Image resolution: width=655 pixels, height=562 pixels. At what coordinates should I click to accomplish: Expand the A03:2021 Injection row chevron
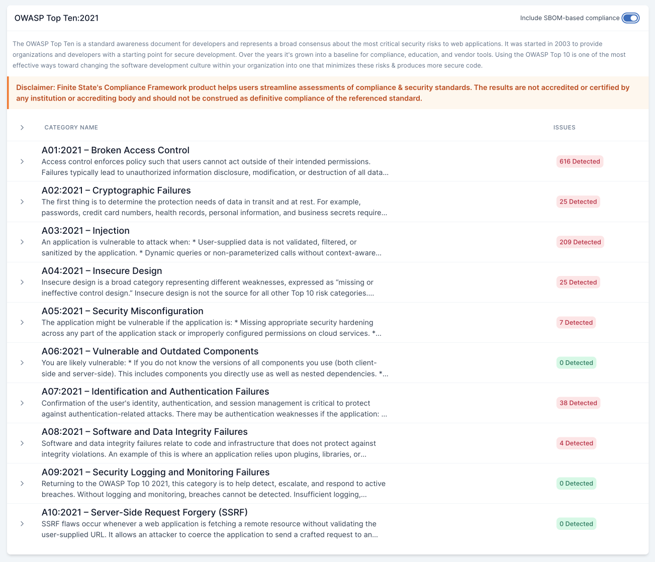pos(22,242)
